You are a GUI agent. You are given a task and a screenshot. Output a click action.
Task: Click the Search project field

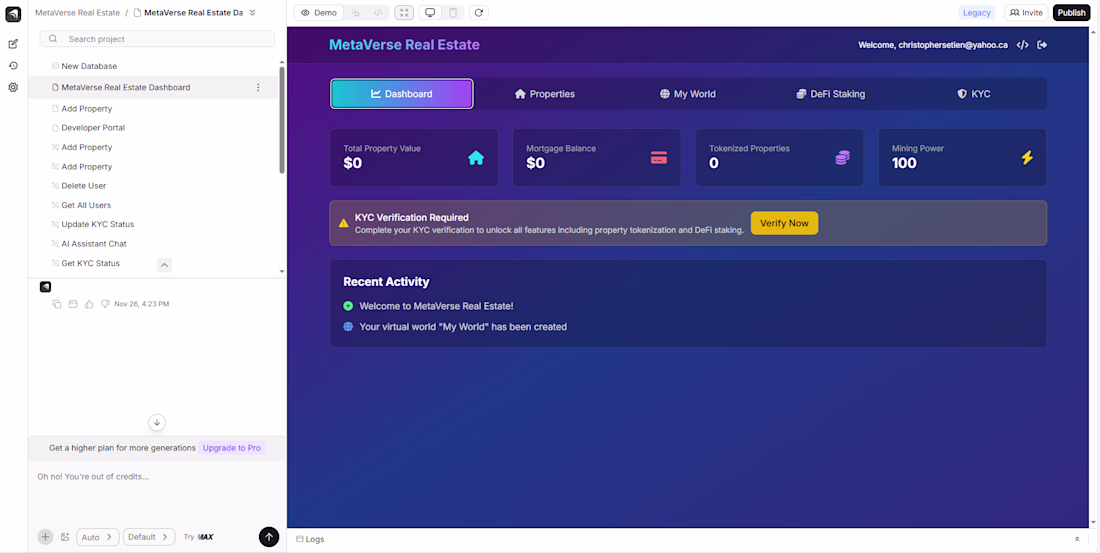[x=157, y=39]
